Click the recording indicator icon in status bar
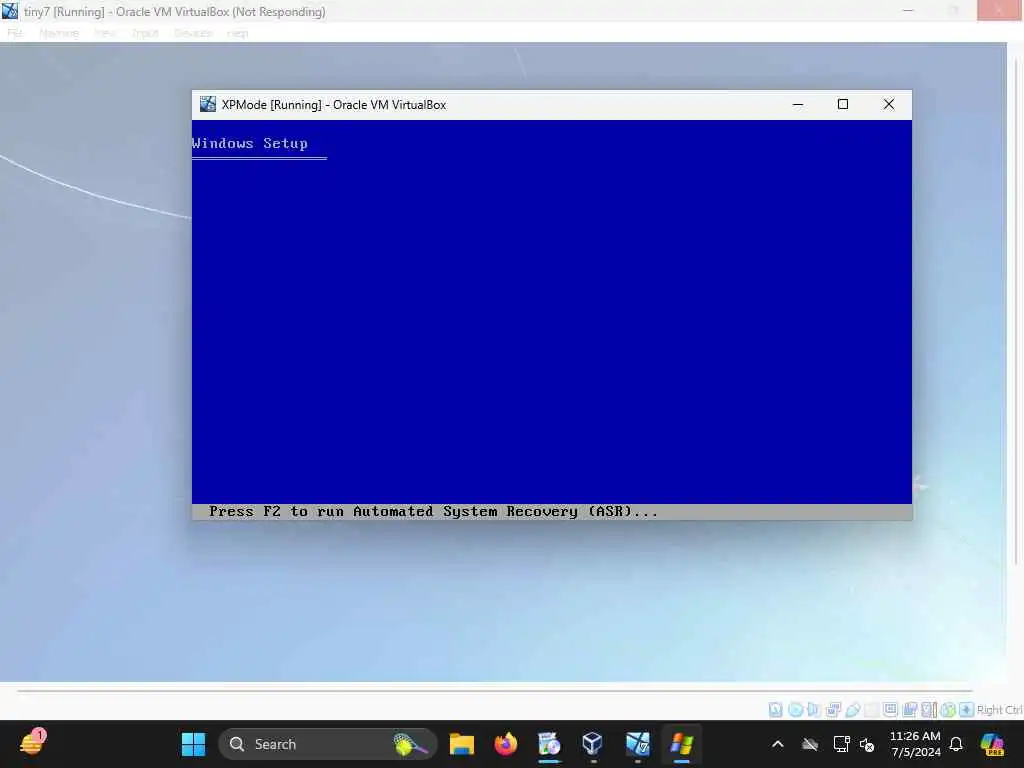1024x768 pixels. (x=910, y=709)
